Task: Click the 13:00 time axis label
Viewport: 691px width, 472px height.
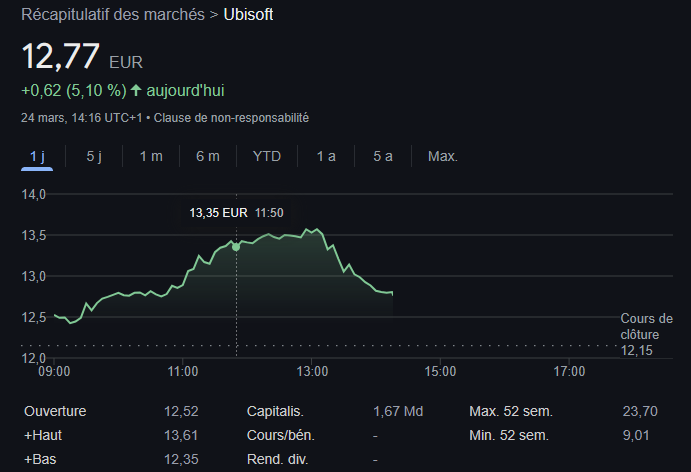Action: coord(312,372)
